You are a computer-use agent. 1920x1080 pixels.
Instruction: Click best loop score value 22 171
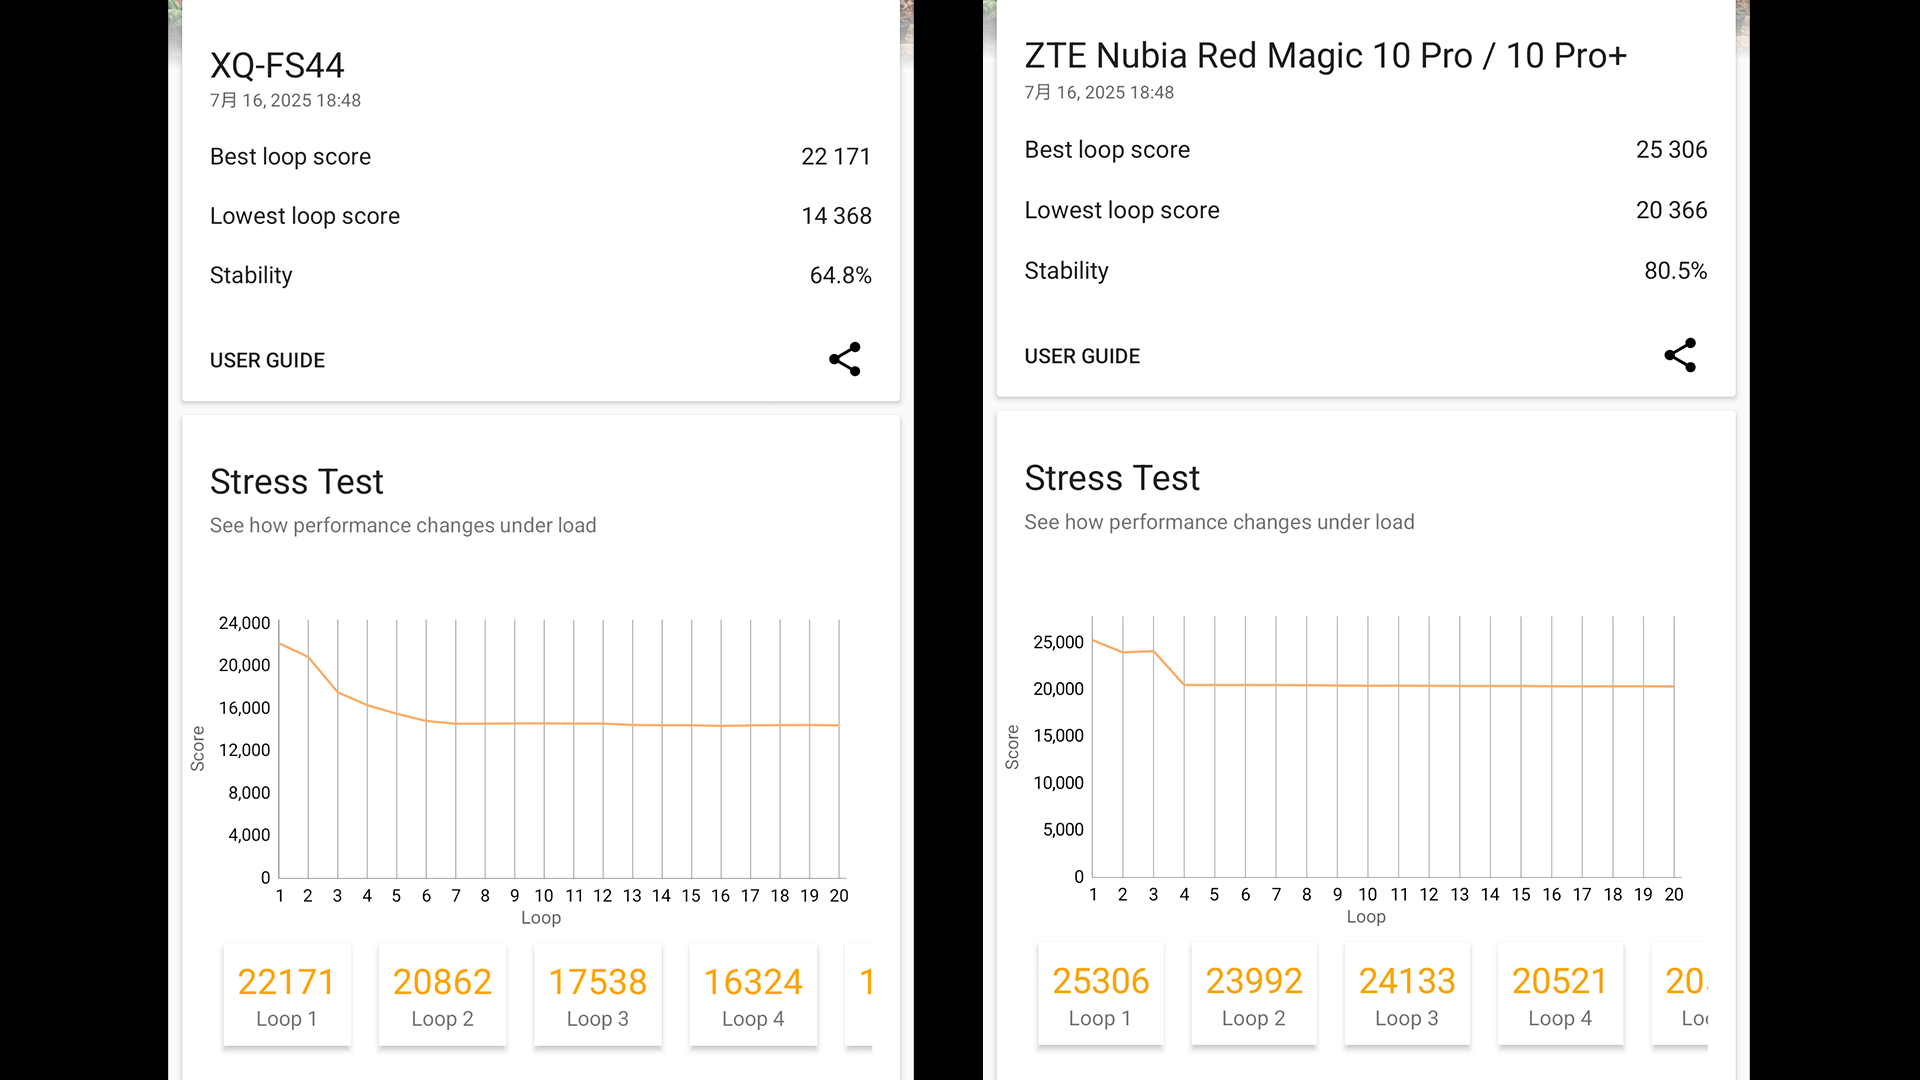(836, 157)
